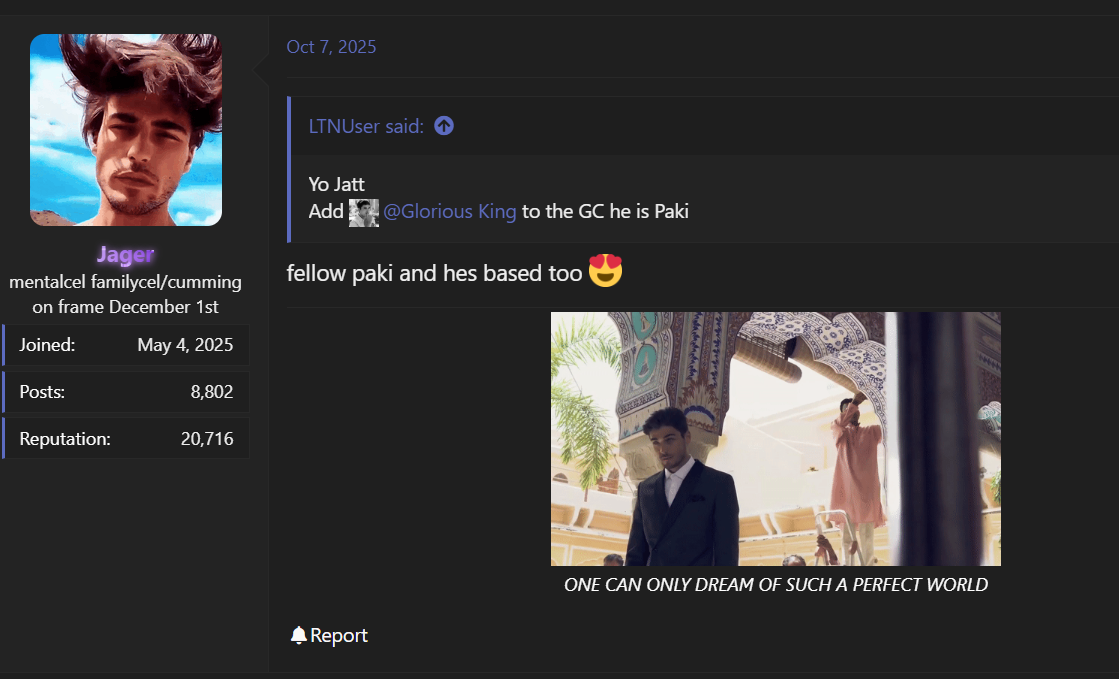This screenshot has height=679, width=1119.
Task: Open the embedded image in the post
Action: (775, 438)
